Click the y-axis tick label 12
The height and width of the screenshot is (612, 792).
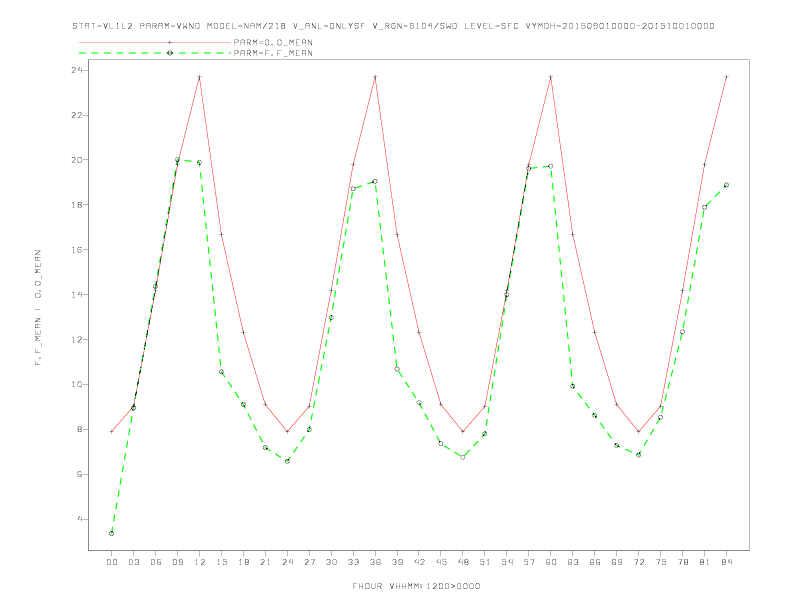pos(77,340)
